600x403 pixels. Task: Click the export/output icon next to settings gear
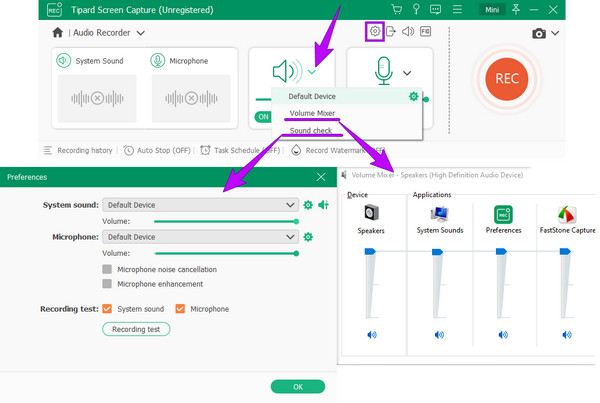pos(391,31)
